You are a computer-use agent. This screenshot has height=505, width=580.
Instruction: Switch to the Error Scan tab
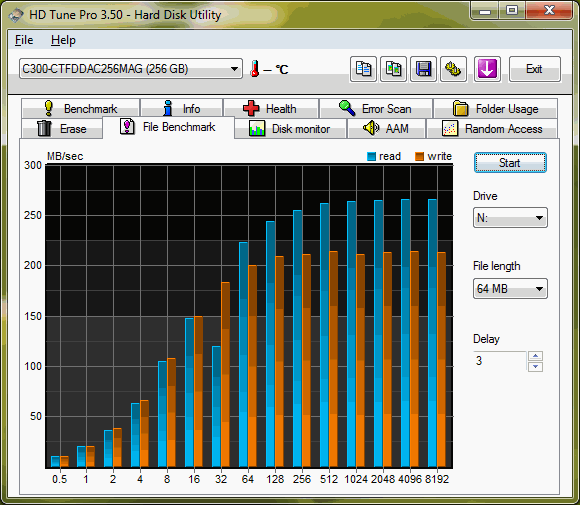[x=376, y=108]
